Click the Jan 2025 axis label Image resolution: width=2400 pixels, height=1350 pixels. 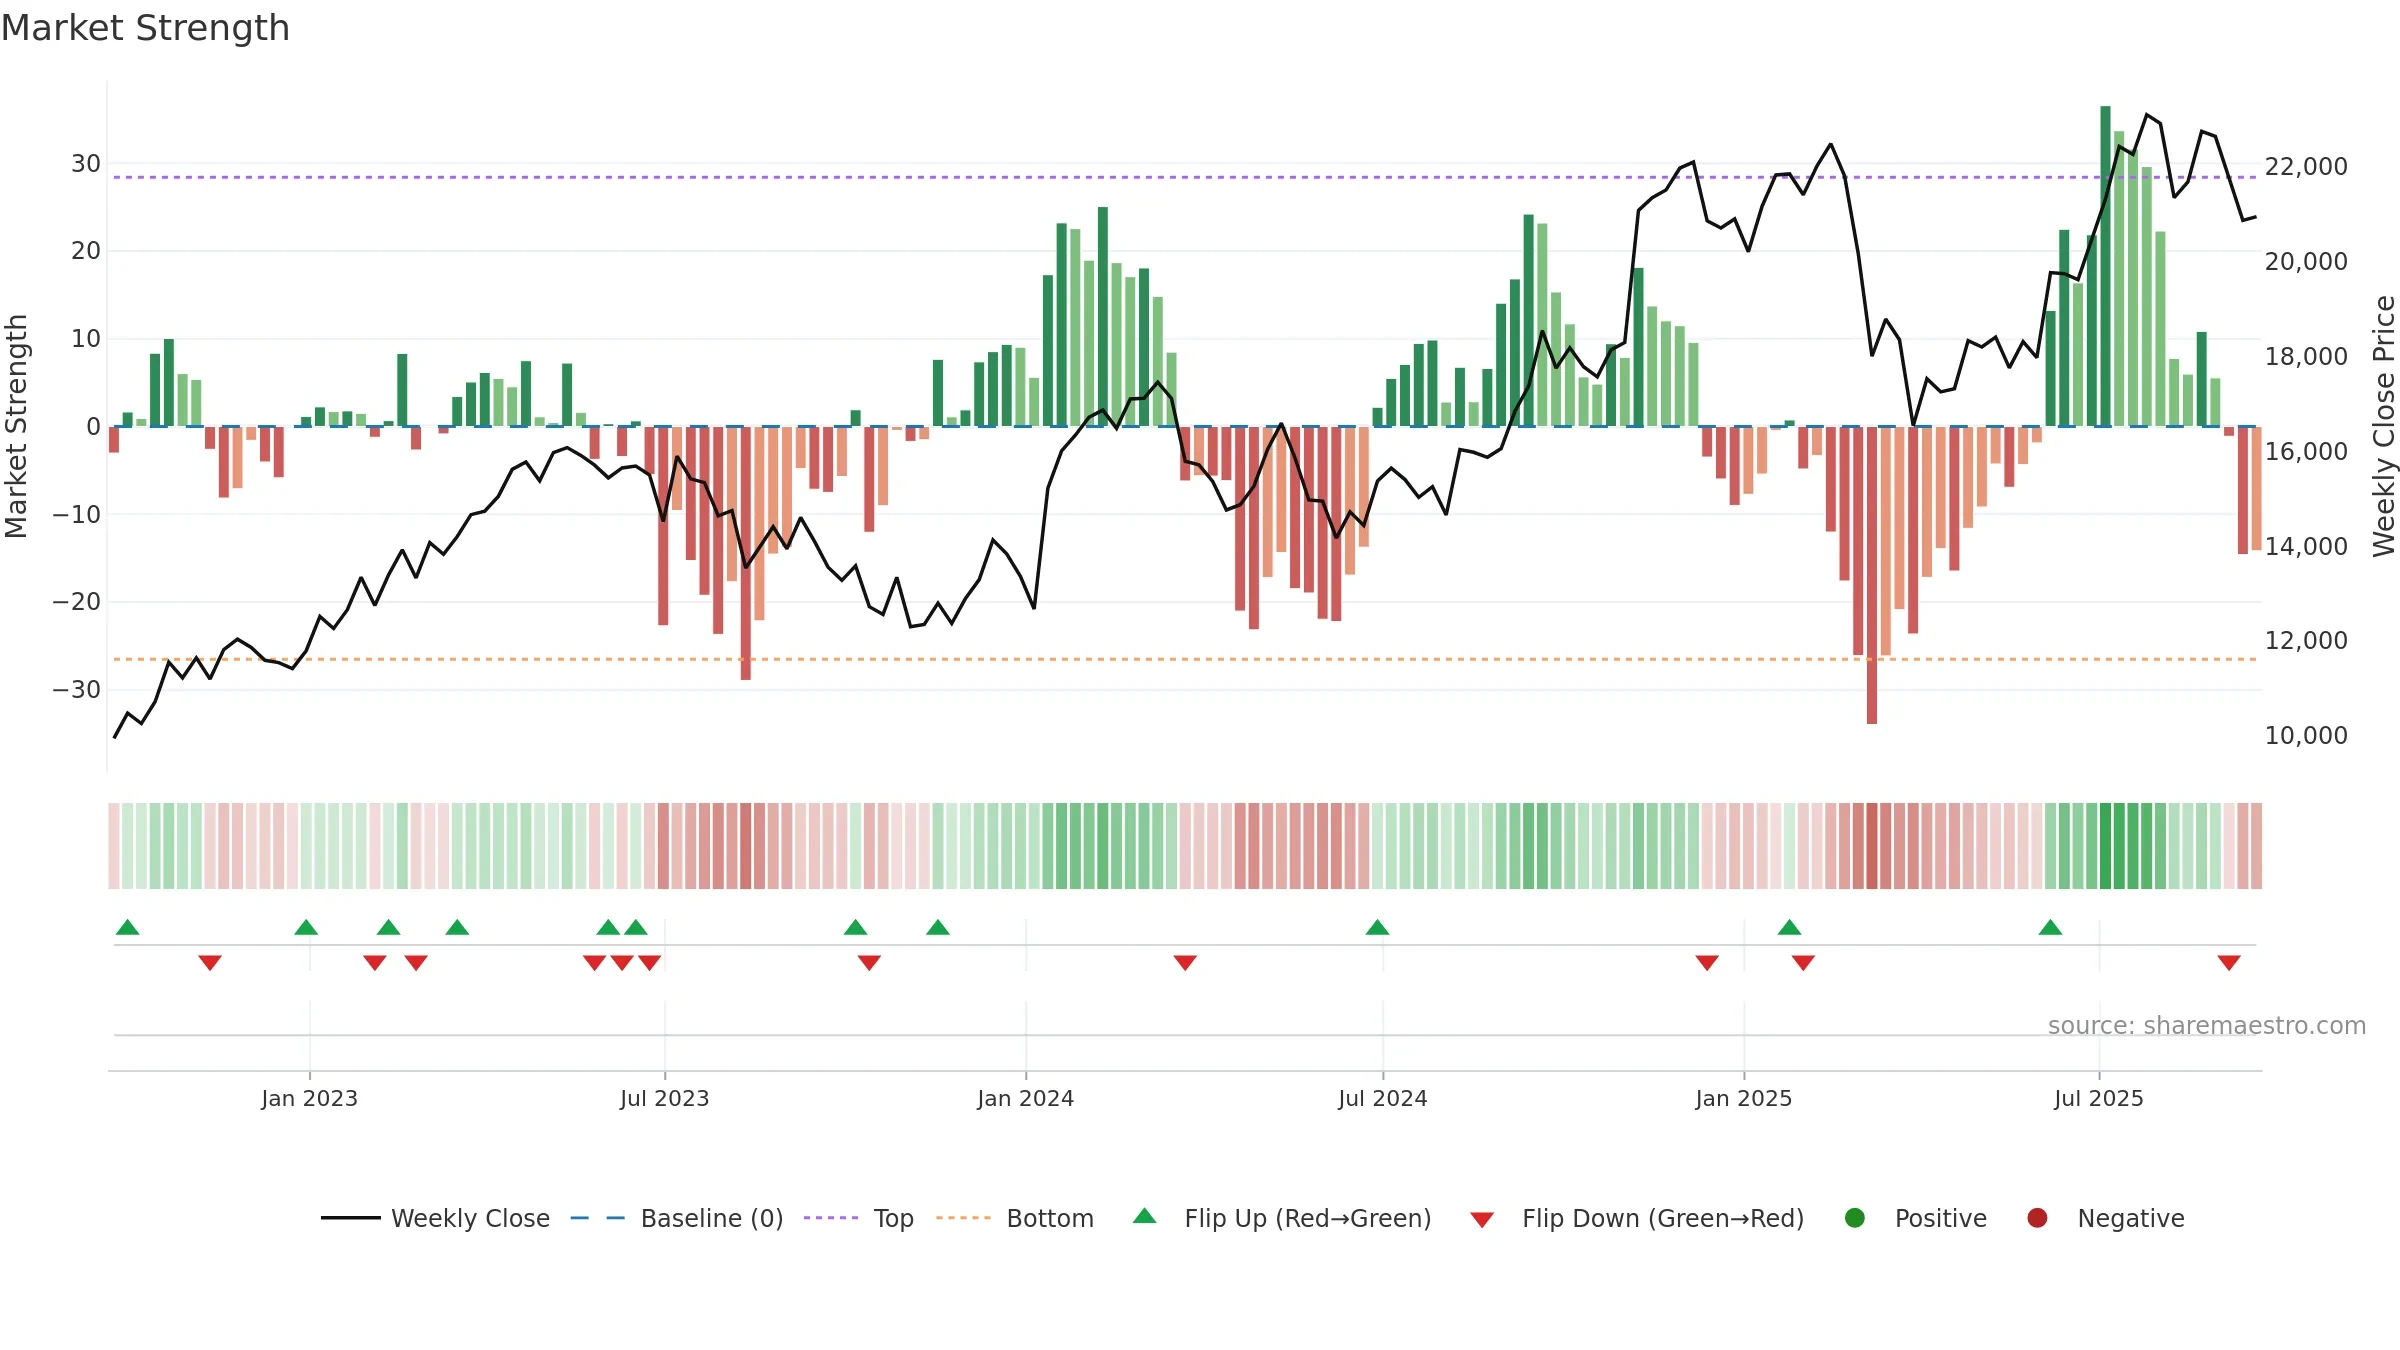1743,1098
